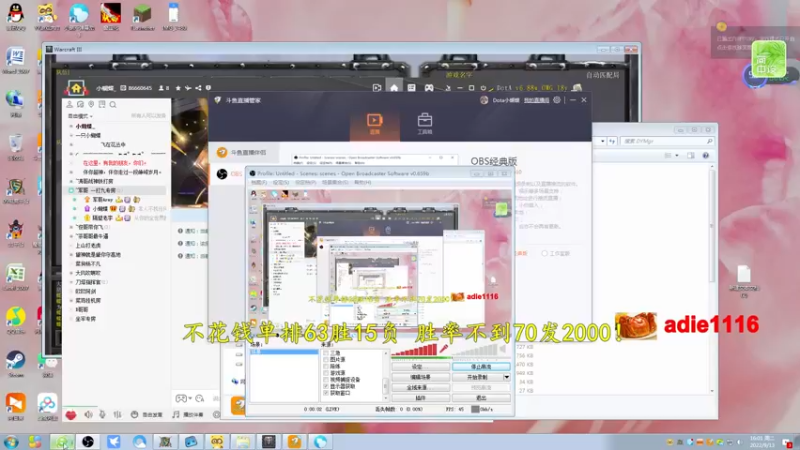Expand the 一只小蝴蝶 channel node
The height and width of the screenshot is (450, 800).
pyautogui.click(x=71, y=135)
